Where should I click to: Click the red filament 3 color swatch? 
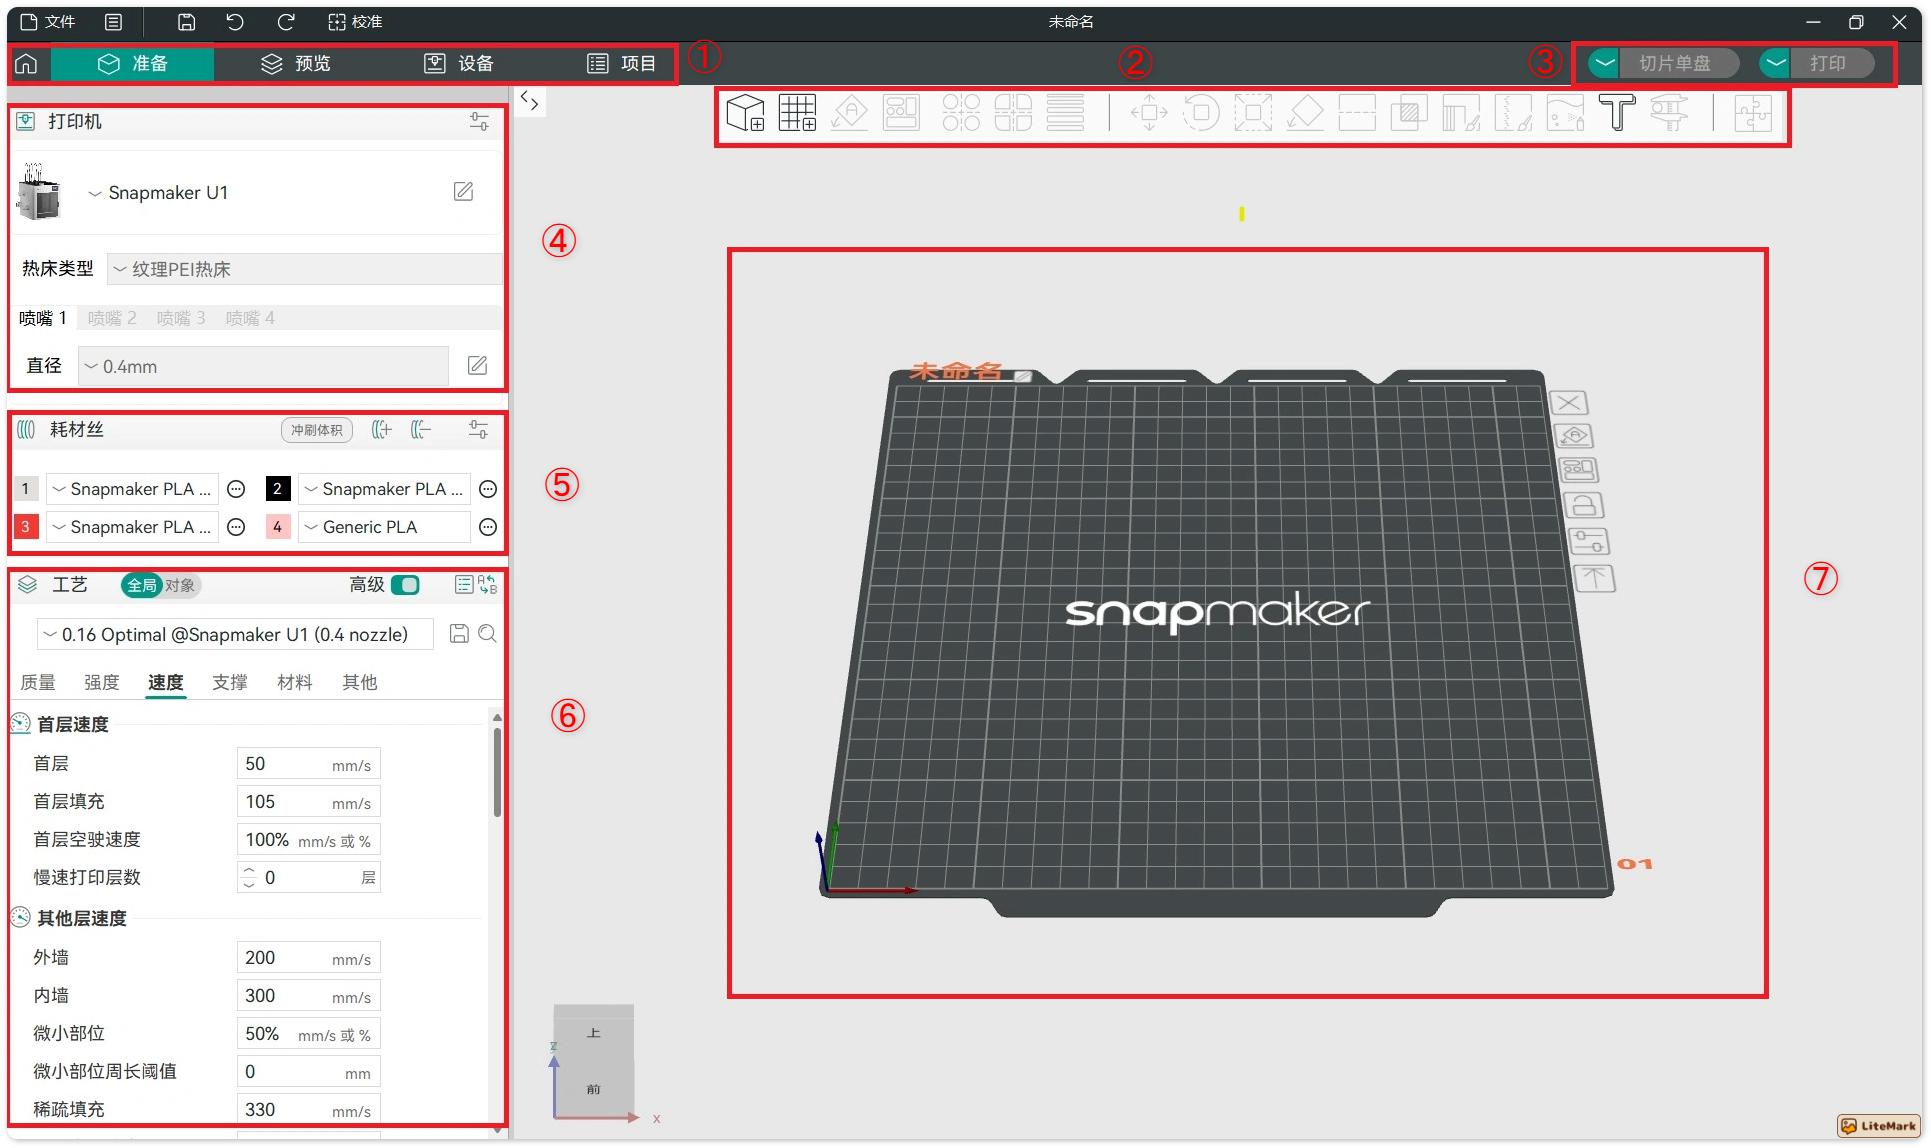point(26,527)
